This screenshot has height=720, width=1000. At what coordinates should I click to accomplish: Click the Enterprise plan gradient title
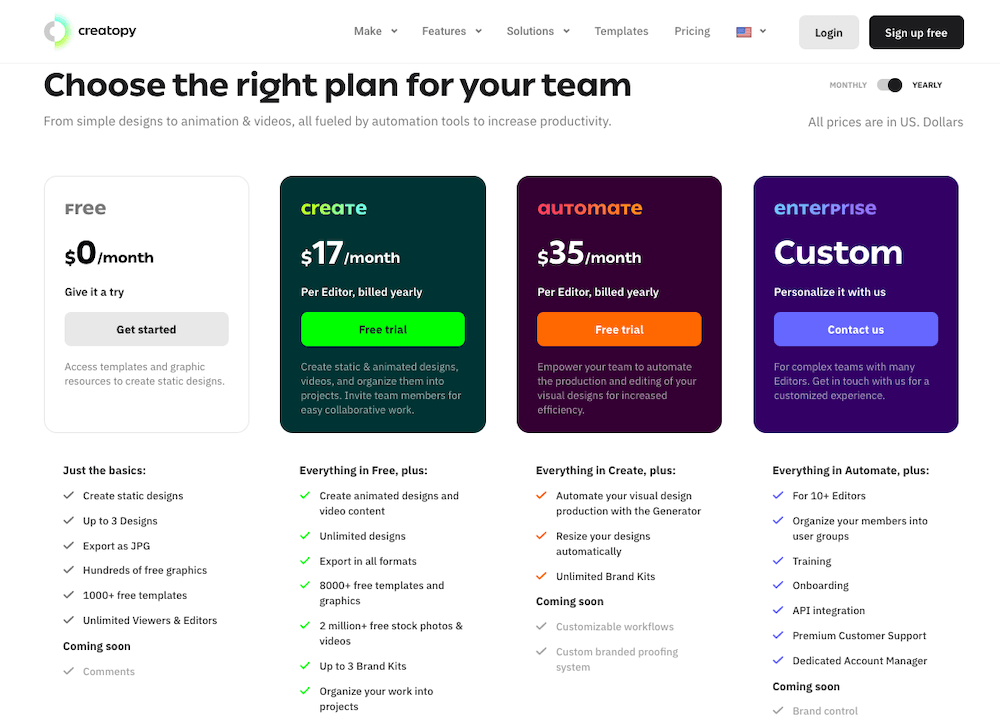click(x=825, y=209)
